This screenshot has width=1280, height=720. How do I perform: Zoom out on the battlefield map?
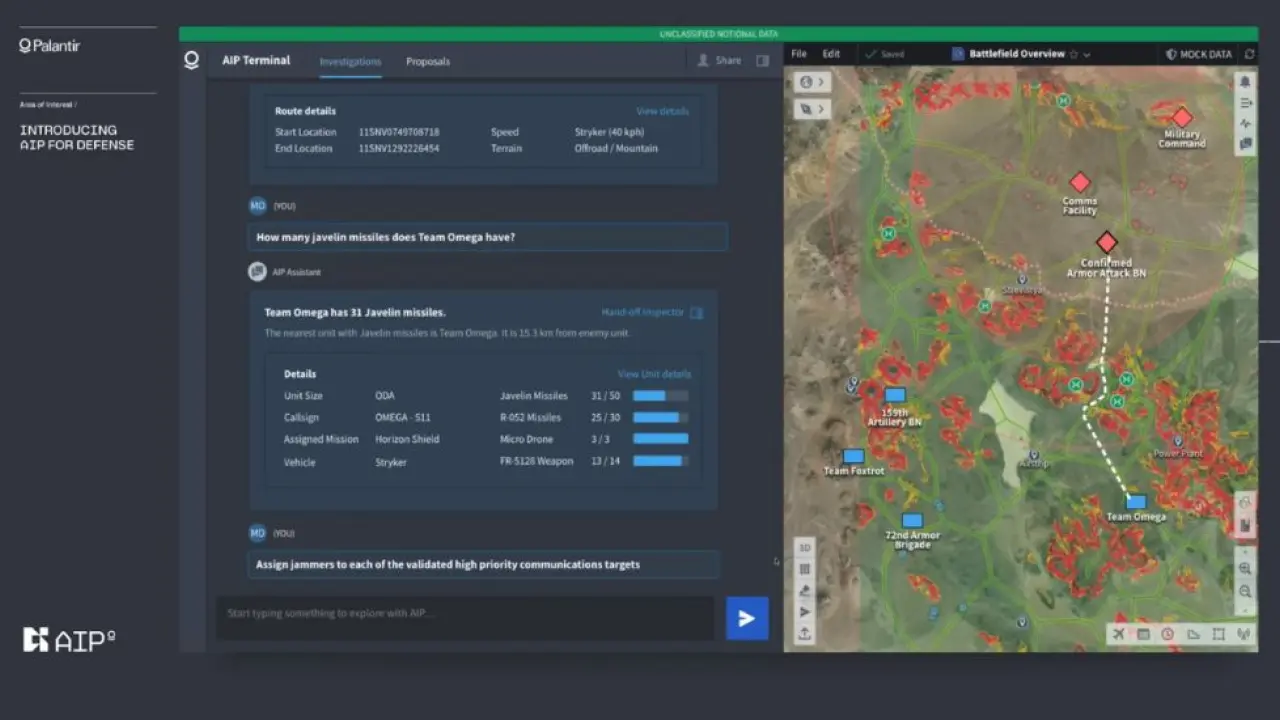point(1245,591)
